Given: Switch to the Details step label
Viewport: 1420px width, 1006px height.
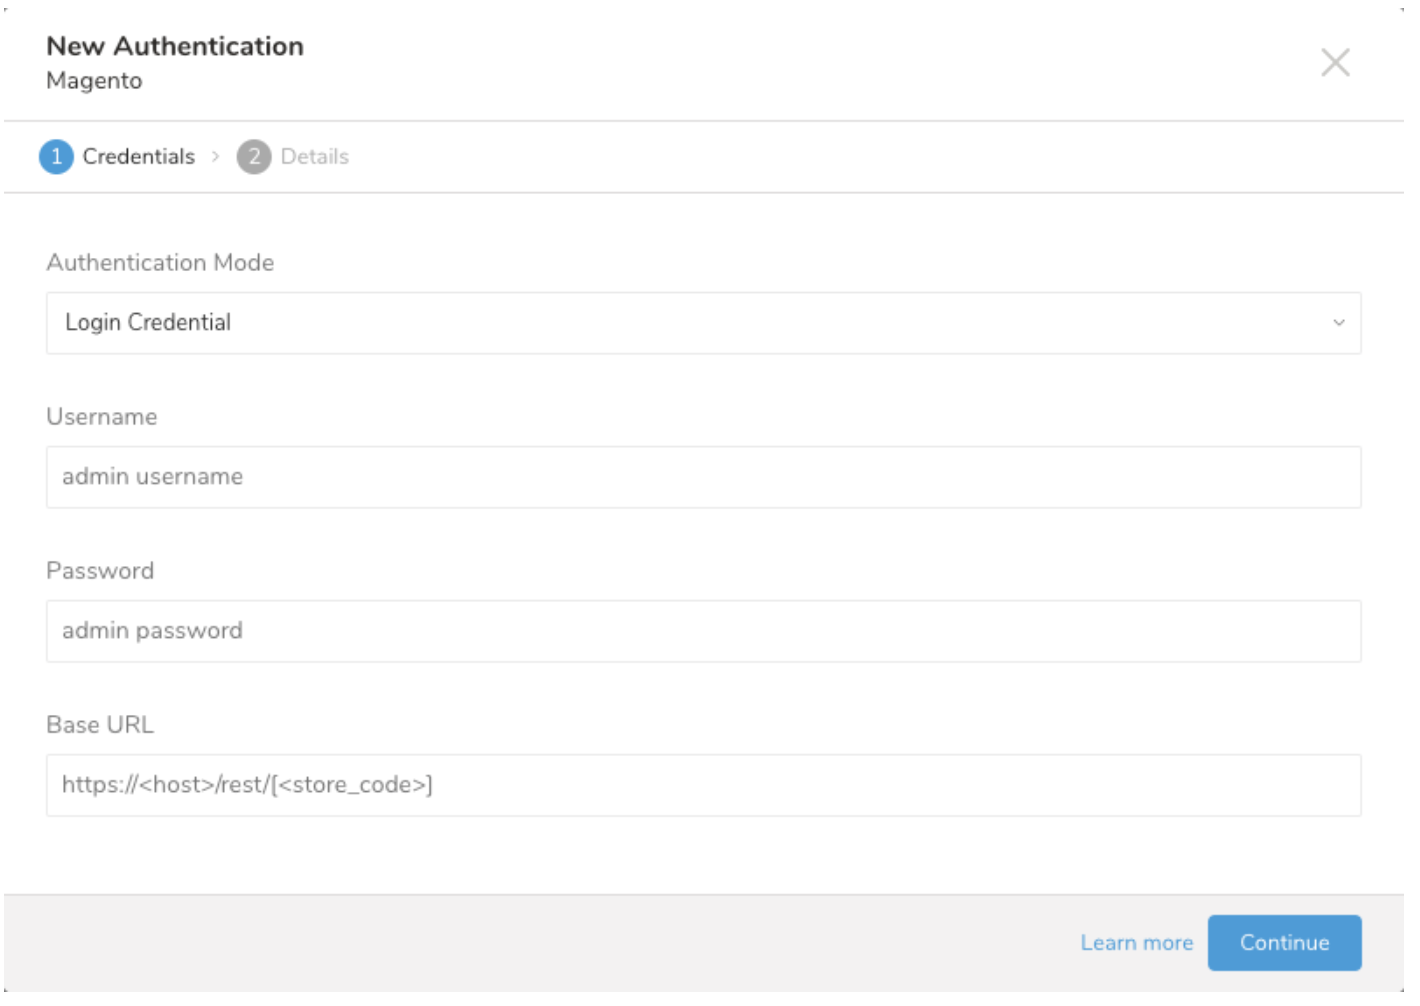Looking at the screenshot, I should (x=314, y=157).
